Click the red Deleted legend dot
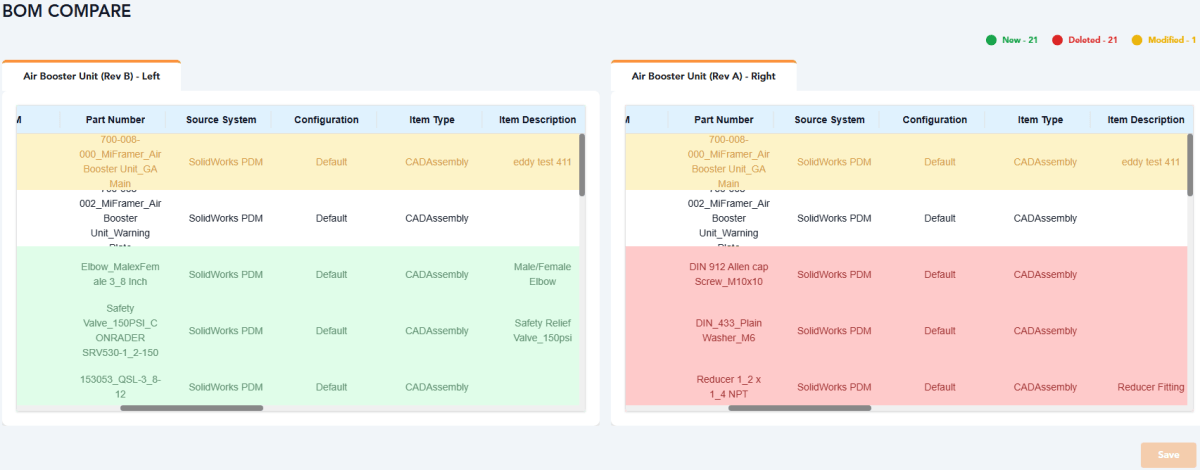This screenshot has width=1200, height=470. coord(1057,40)
